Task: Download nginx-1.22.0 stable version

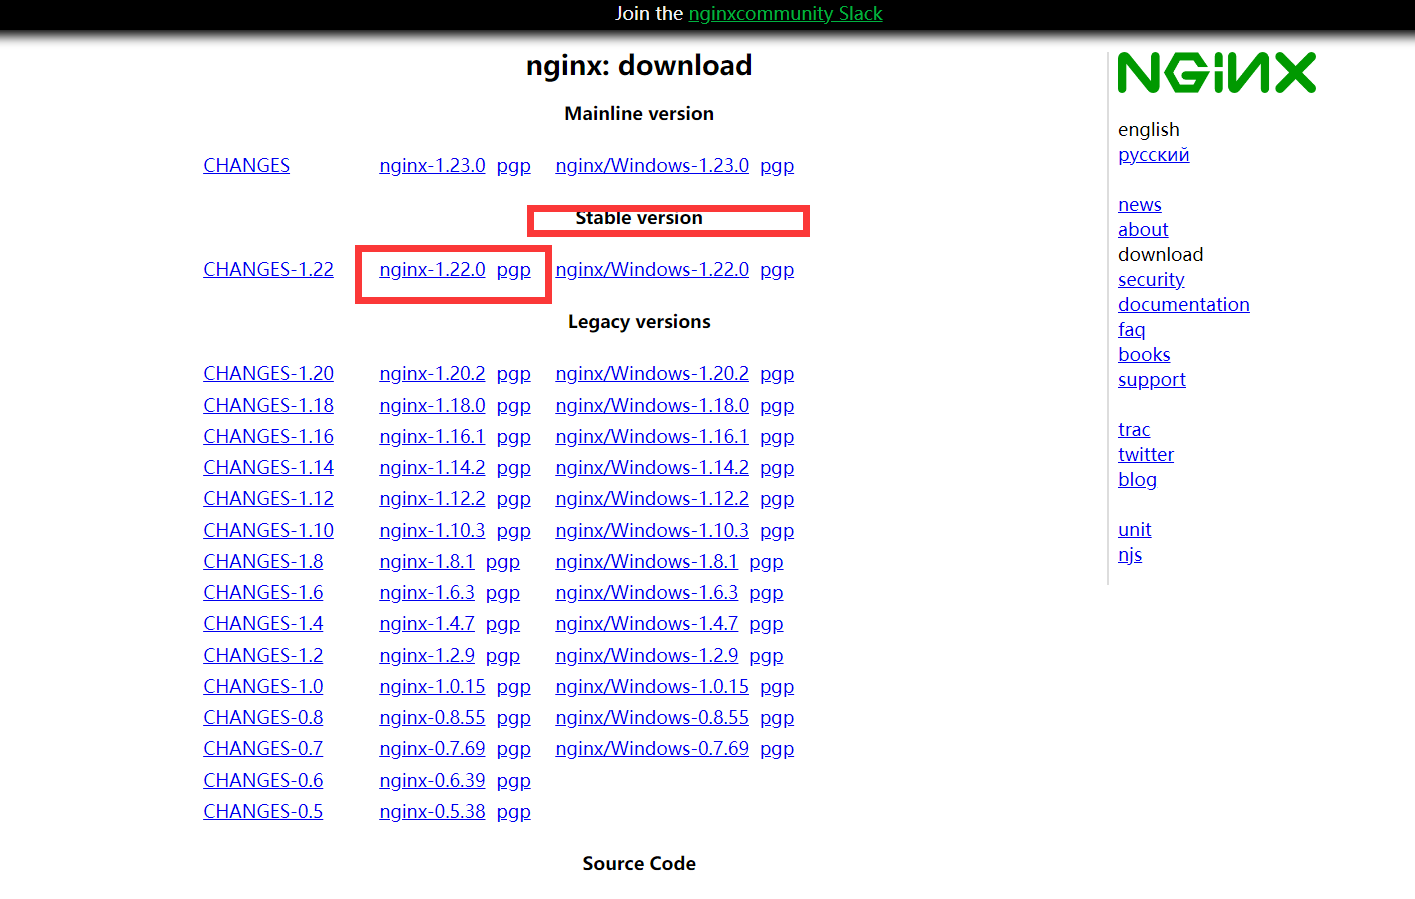Action: click(x=432, y=269)
